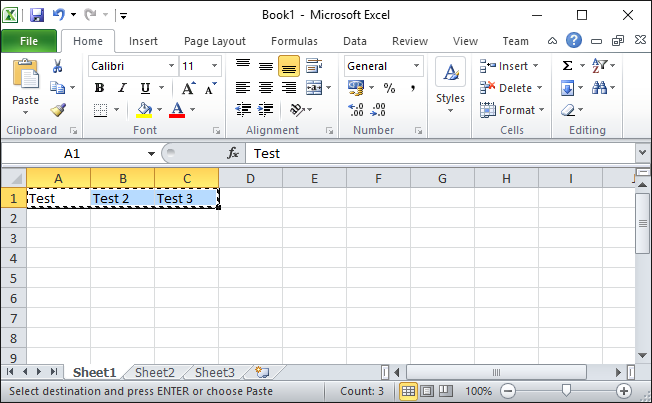Switch to the Page Layout tab
652x403 pixels.
215,41
